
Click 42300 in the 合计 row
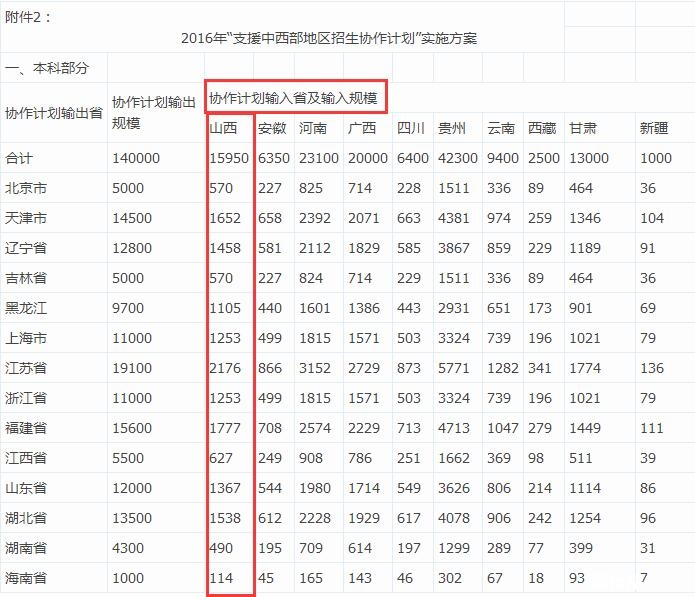click(x=458, y=158)
